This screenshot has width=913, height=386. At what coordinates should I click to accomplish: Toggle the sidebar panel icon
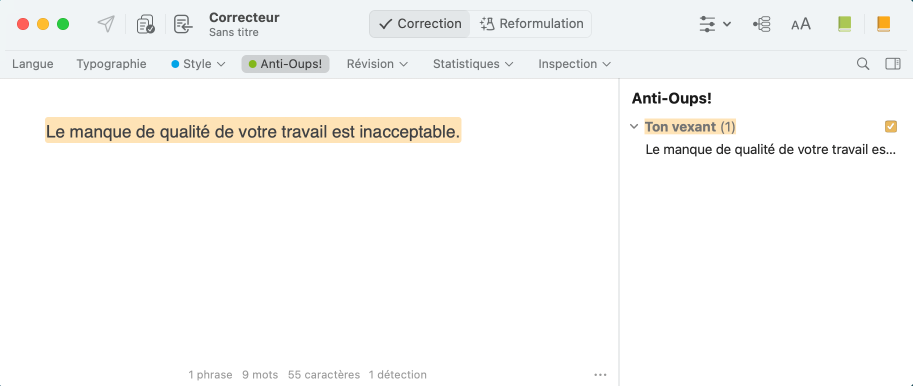click(x=893, y=64)
